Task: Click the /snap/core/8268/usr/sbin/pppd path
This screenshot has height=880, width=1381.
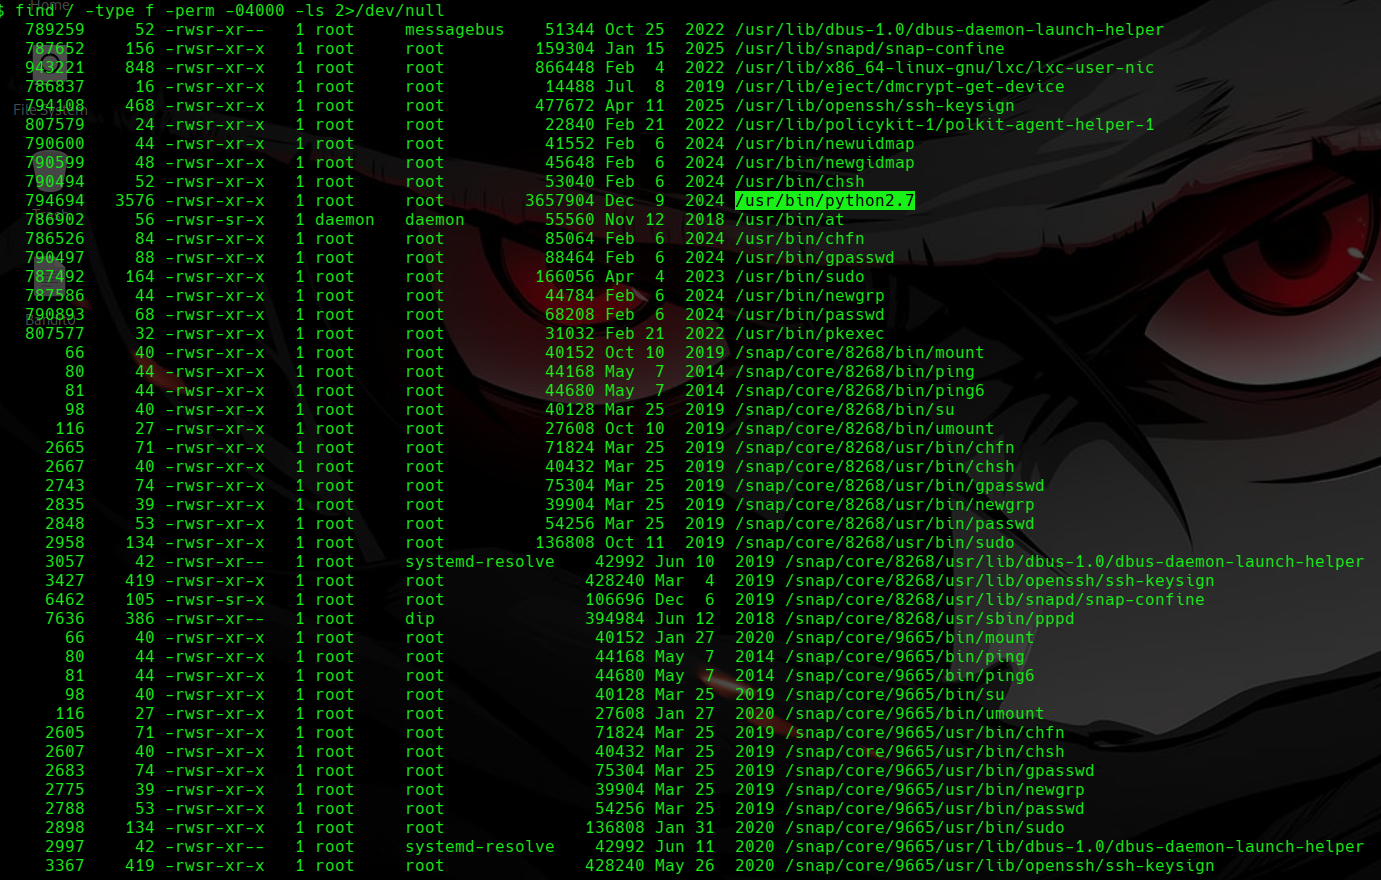Action: pyautogui.click(x=930, y=619)
